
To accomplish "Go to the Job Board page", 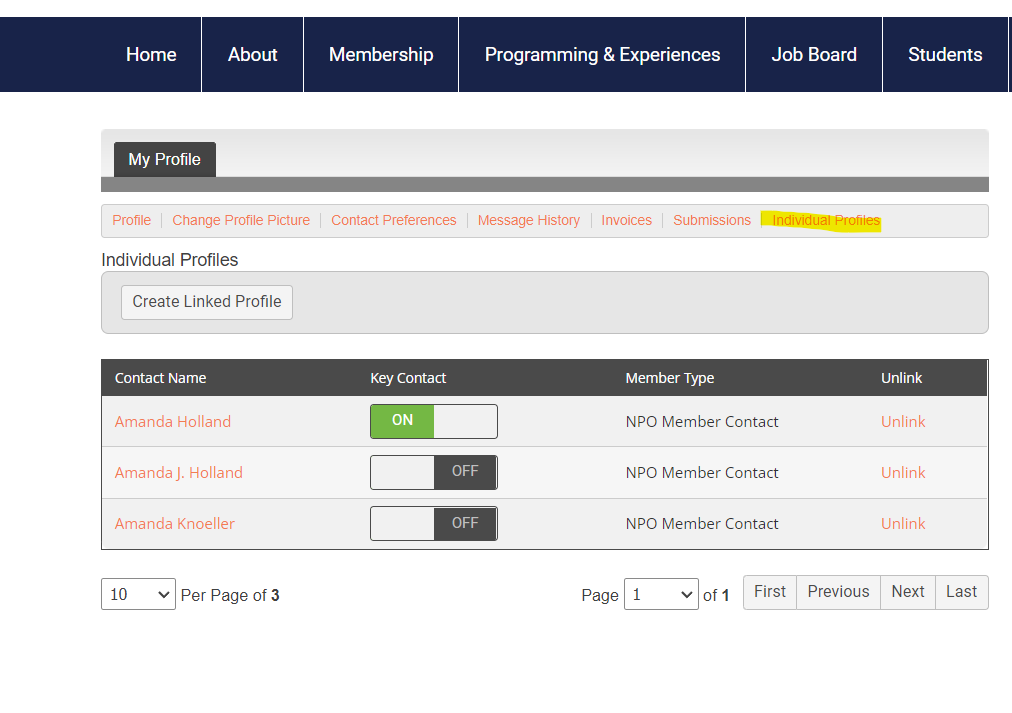I will click(x=814, y=55).
